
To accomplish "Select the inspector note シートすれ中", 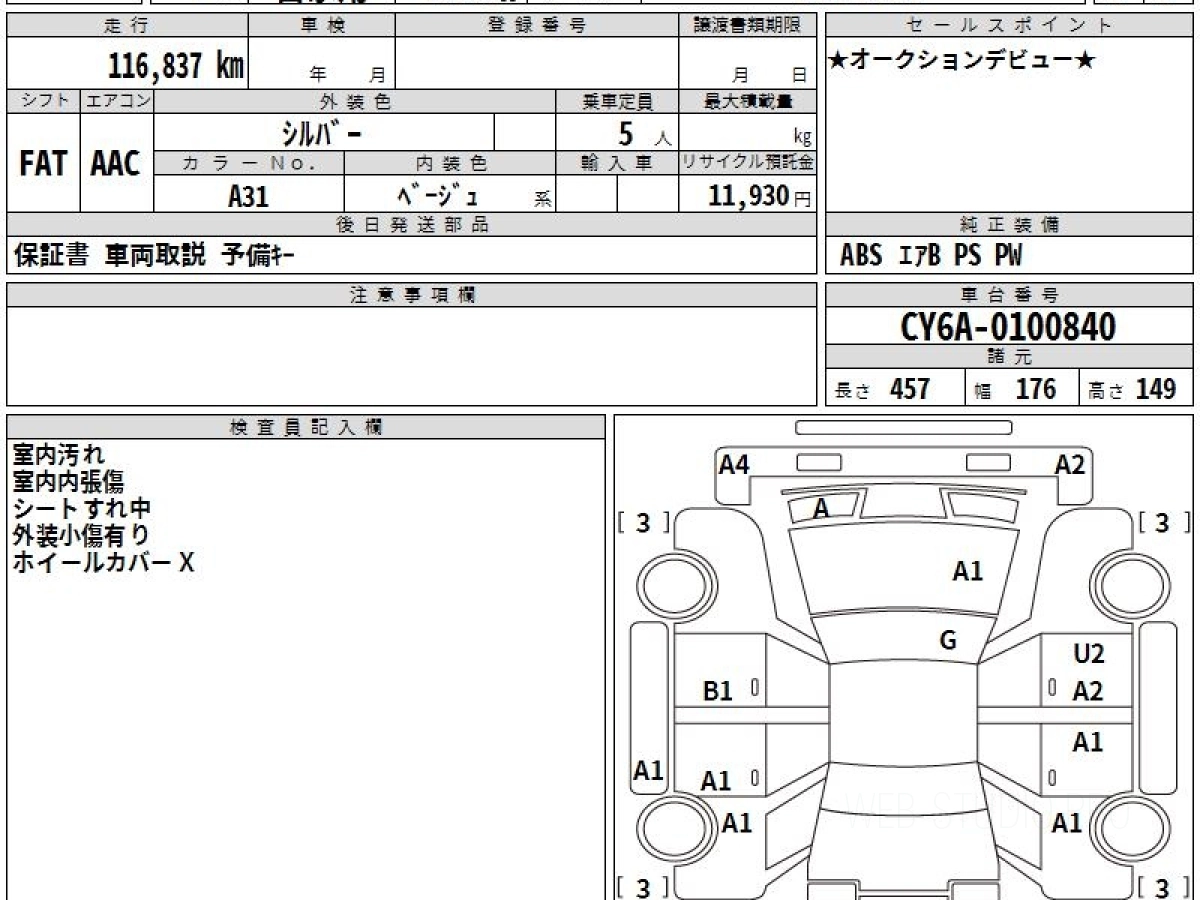I will coord(81,509).
